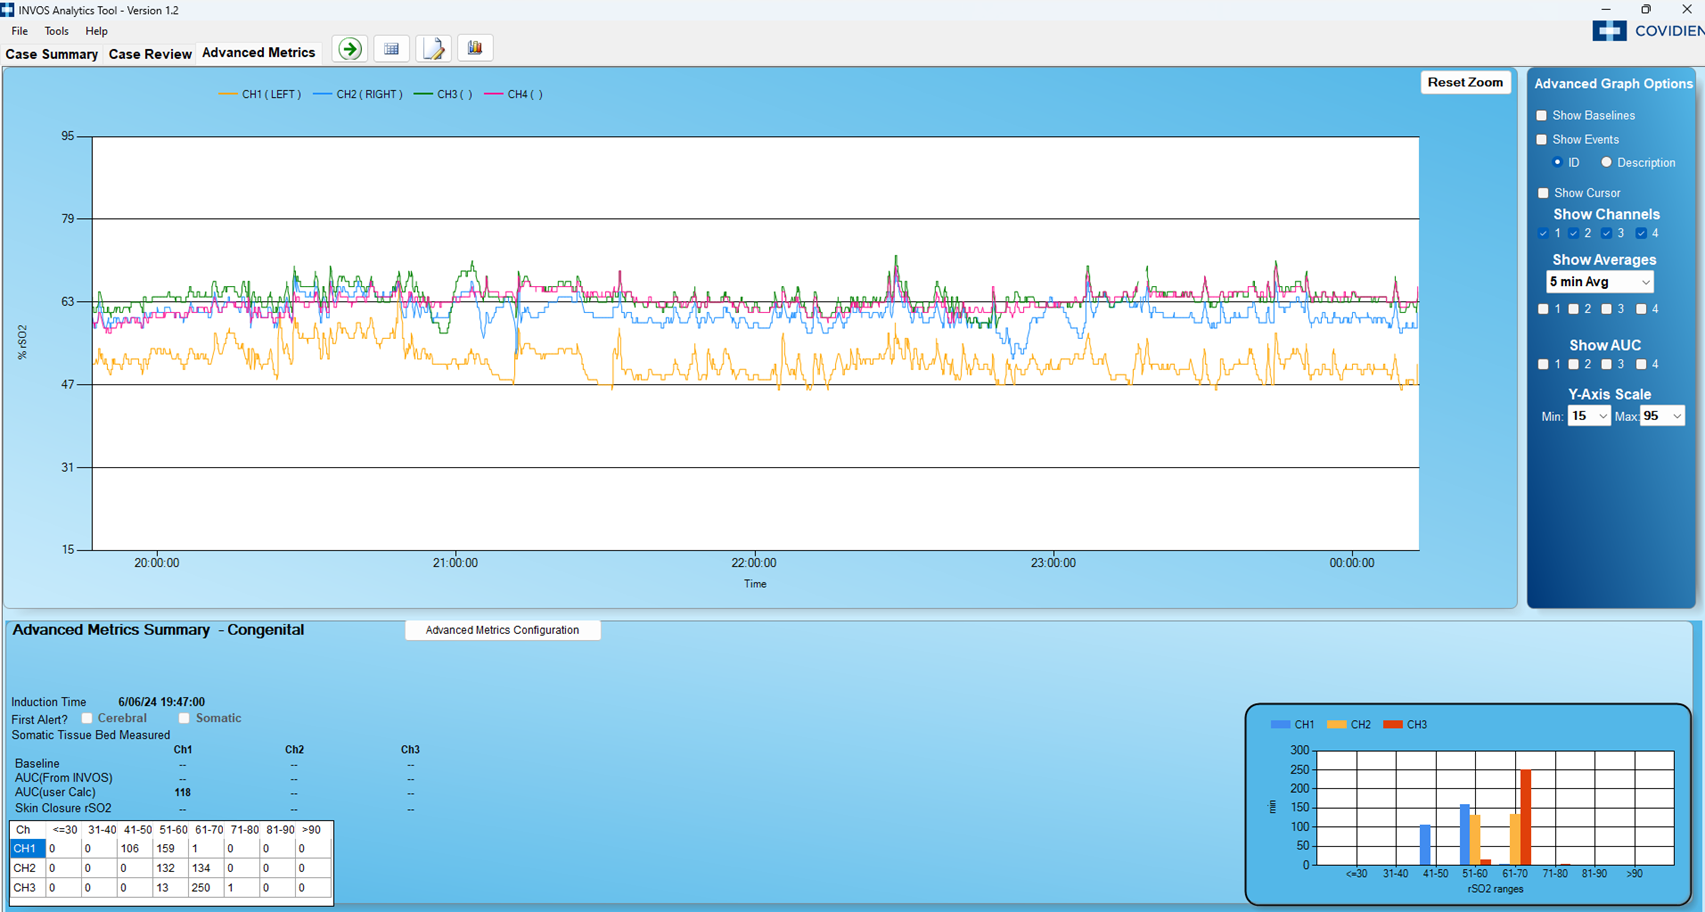This screenshot has height=912, width=1705.
Task: Check Show Averages checkbox 3
Action: (1607, 310)
